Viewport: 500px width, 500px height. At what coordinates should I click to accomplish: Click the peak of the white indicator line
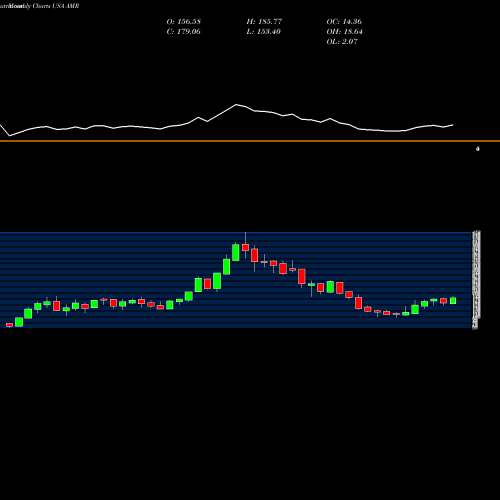(236, 105)
